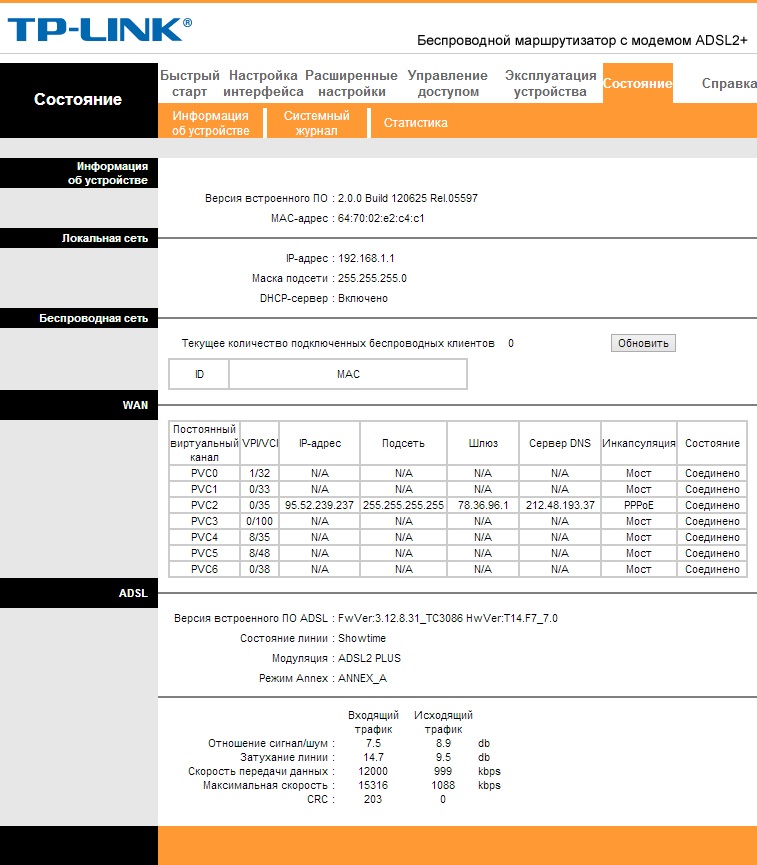Click the ADSL firmware FwVer:3.12.8.31 text
This screenshot has width=757, height=865.
[x=447, y=618]
